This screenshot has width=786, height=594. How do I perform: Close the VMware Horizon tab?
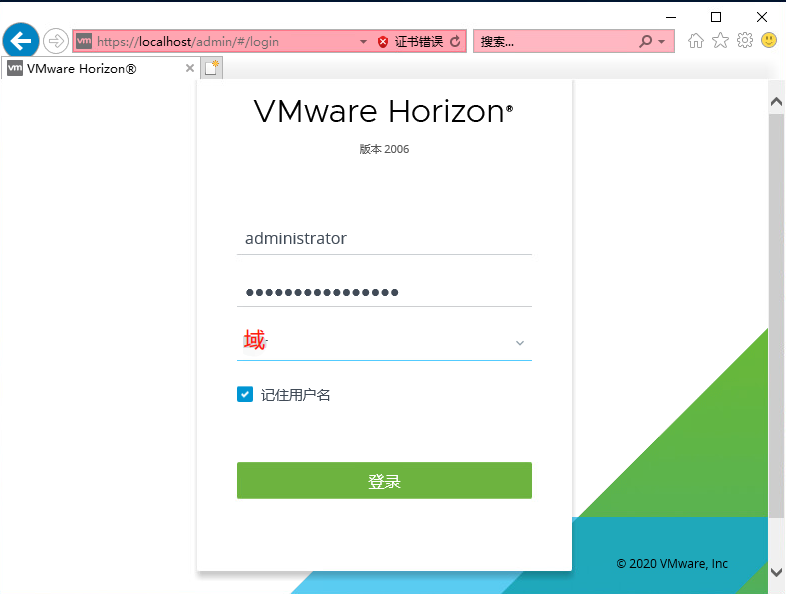click(190, 68)
